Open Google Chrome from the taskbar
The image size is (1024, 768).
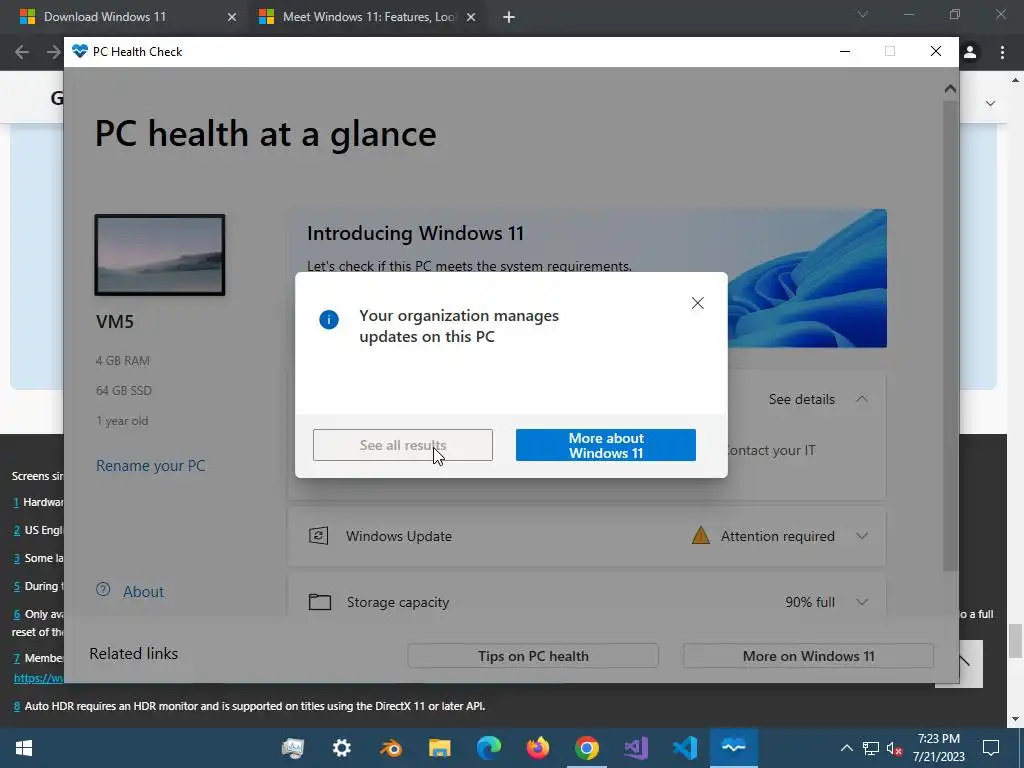click(586, 748)
